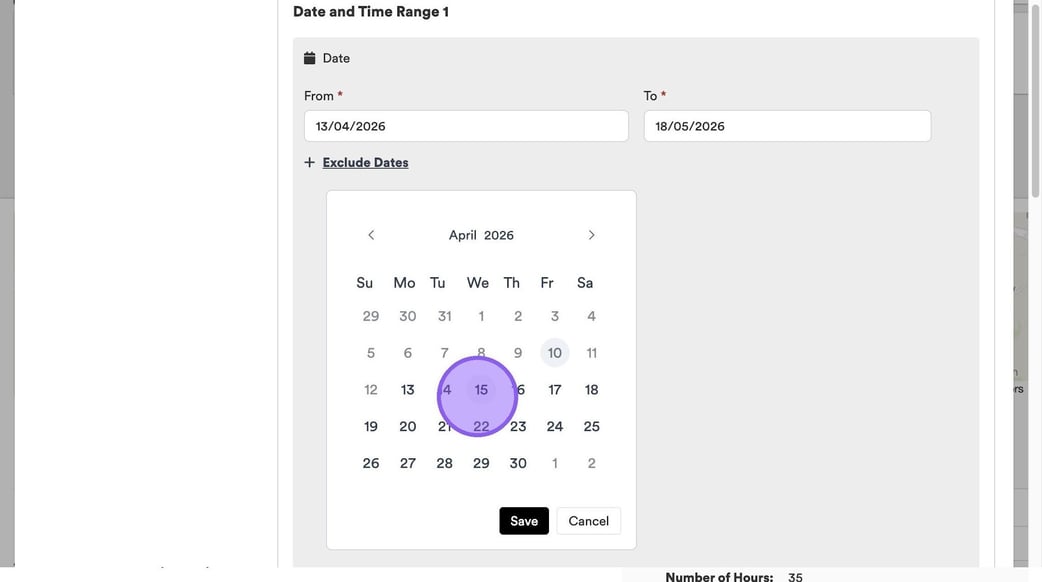
Task: Save the selected excluded dates
Action: click(x=524, y=521)
